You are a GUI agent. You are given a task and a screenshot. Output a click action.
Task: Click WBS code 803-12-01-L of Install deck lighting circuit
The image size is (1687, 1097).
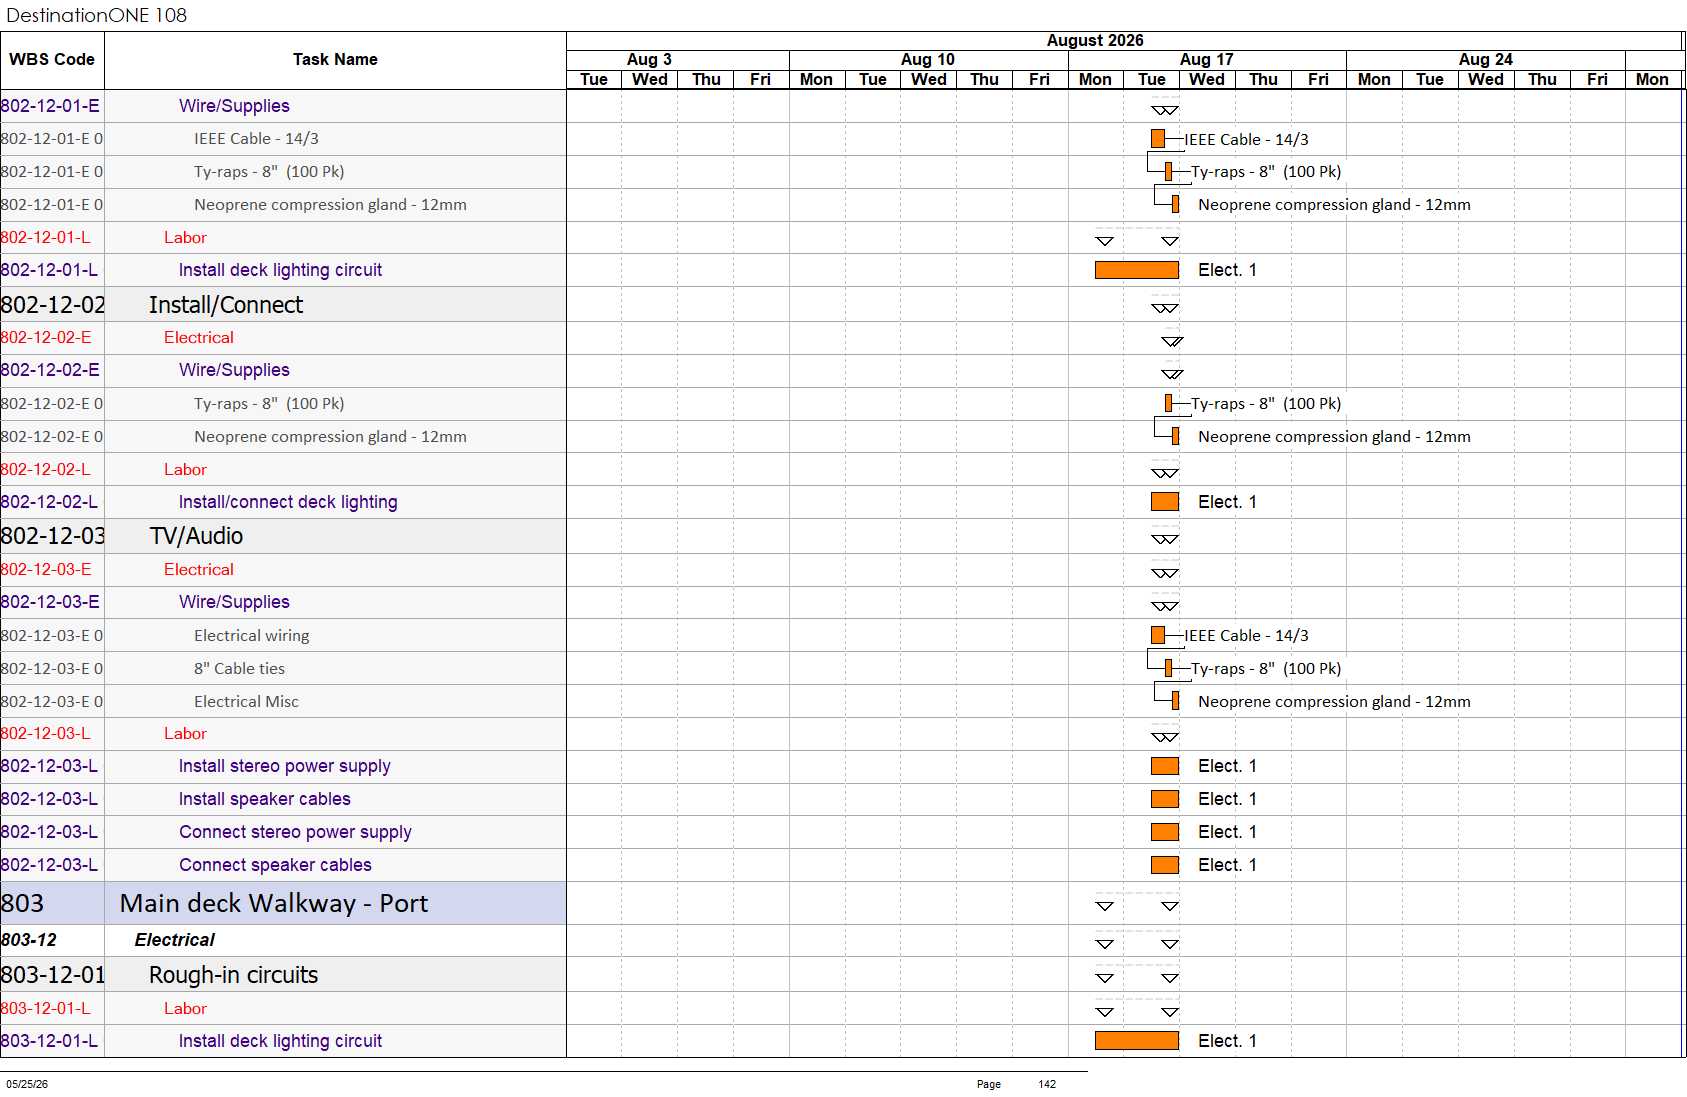[x=49, y=1041]
